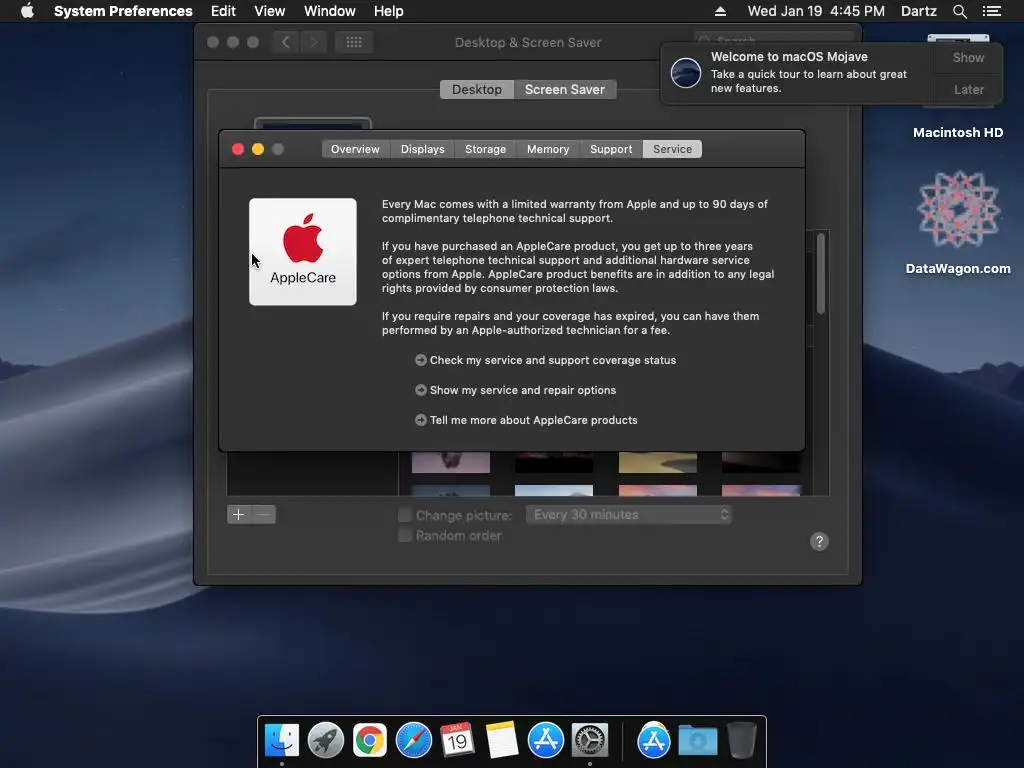
Task: Select the yellow desert wallpaper thumbnail
Action: 658,462
